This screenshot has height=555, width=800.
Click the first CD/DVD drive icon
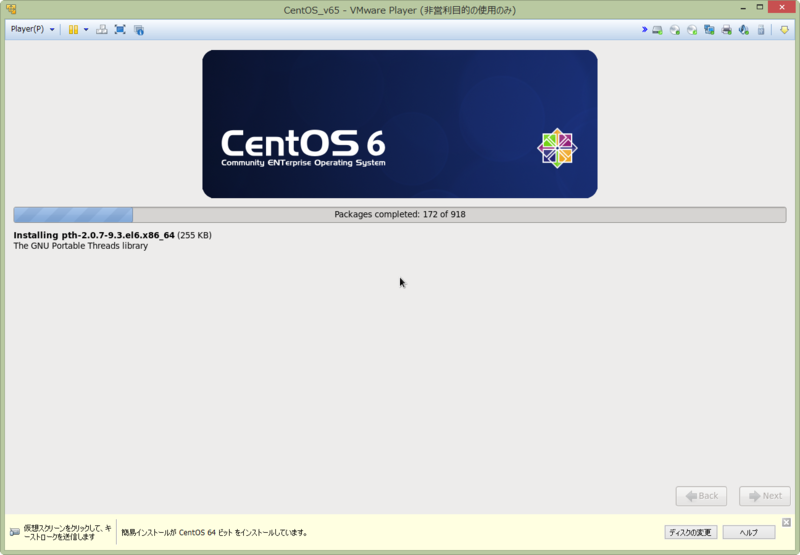pos(675,30)
